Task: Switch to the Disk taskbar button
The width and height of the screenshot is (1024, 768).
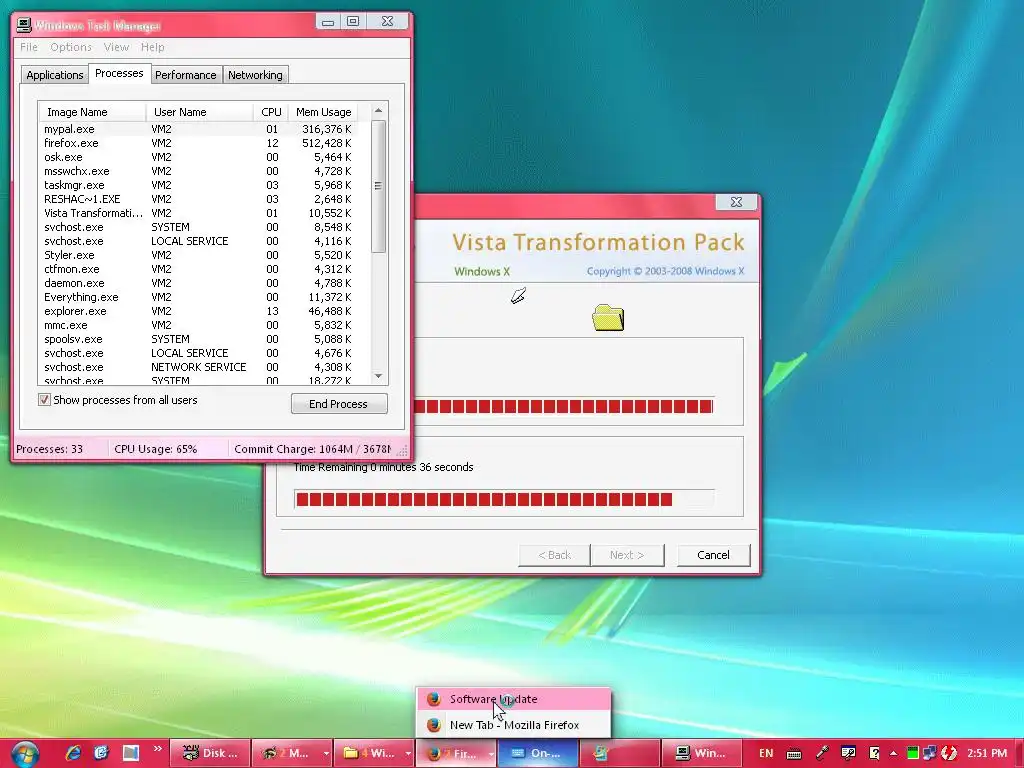Action: (x=210, y=753)
